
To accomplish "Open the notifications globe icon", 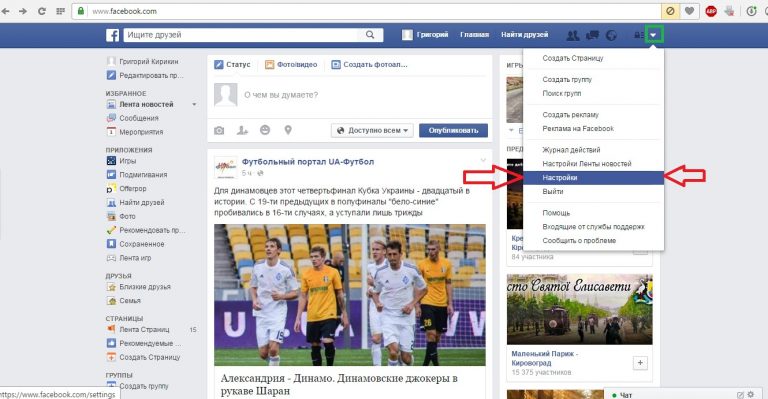I will tap(611, 35).
